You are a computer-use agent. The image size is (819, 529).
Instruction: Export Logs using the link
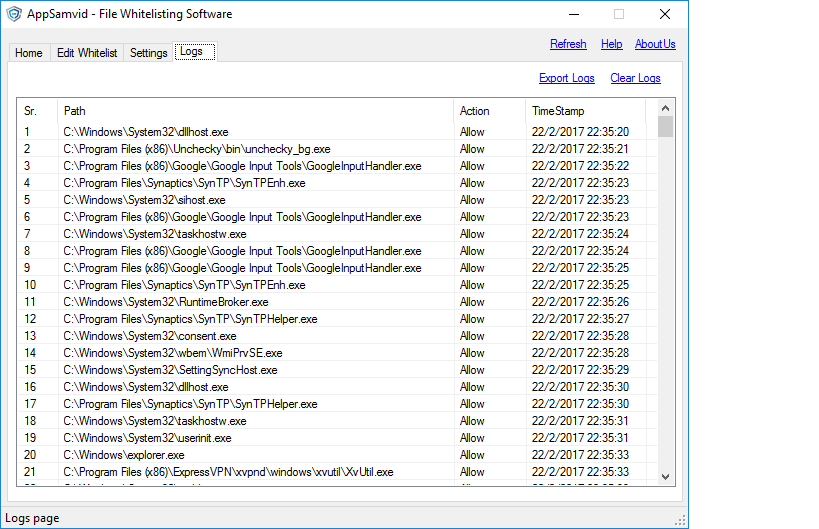tap(566, 78)
